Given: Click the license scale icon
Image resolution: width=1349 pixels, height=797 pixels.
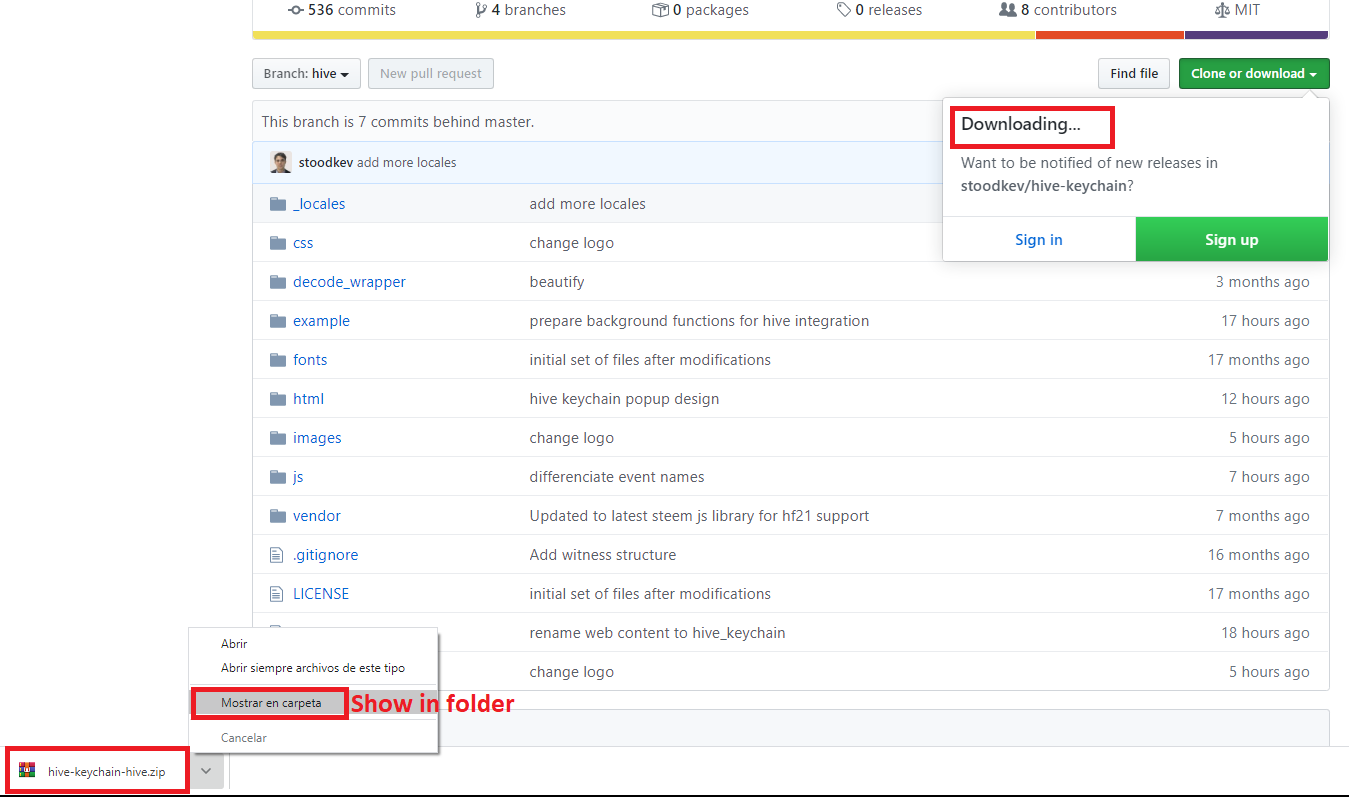Looking at the screenshot, I should click(x=1222, y=10).
